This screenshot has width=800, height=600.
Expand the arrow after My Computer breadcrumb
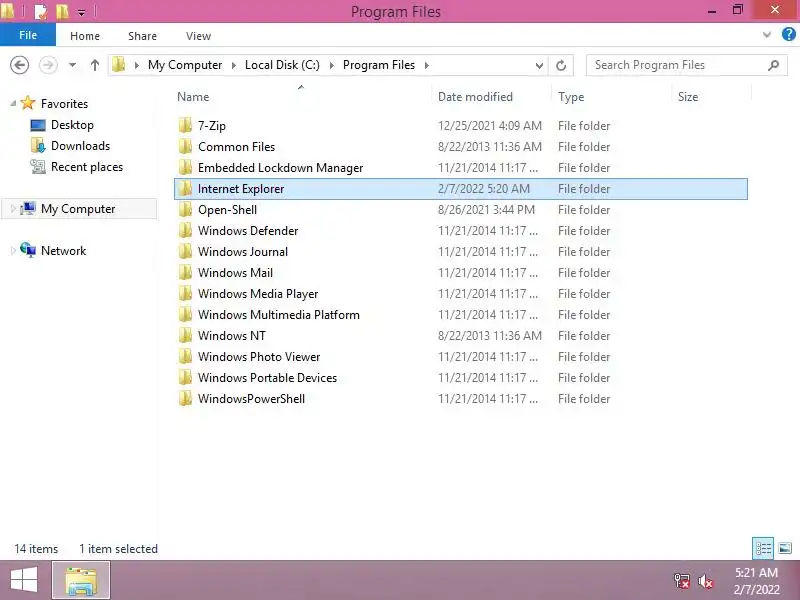coord(234,65)
